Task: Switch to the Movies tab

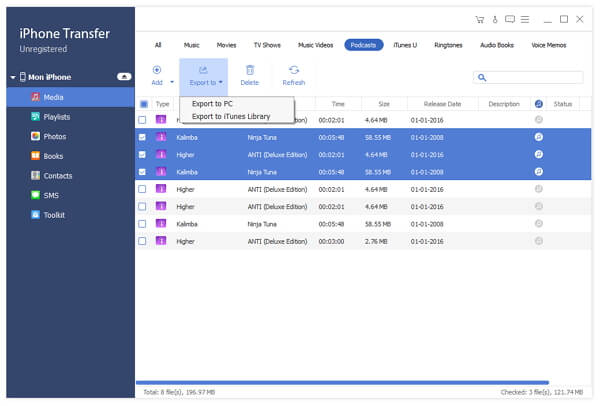Action: coord(227,45)
